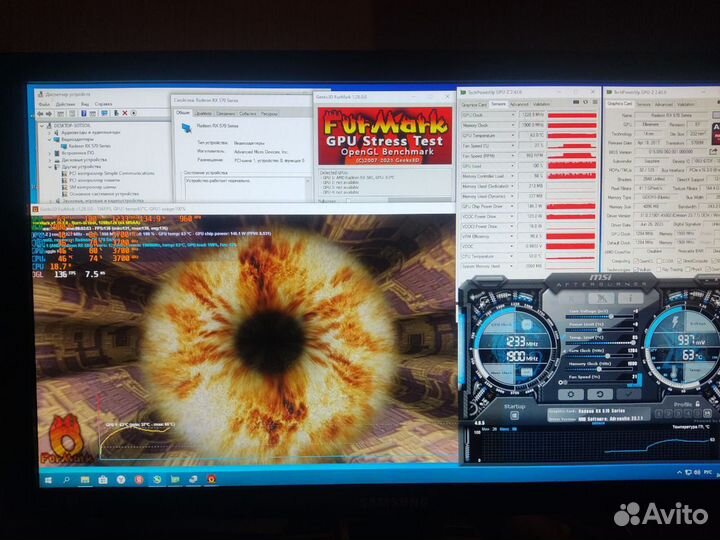Click the Afterburner reset button
This screenshot has width=720, height=540.
pyautogui.click(x=600, y=394)
